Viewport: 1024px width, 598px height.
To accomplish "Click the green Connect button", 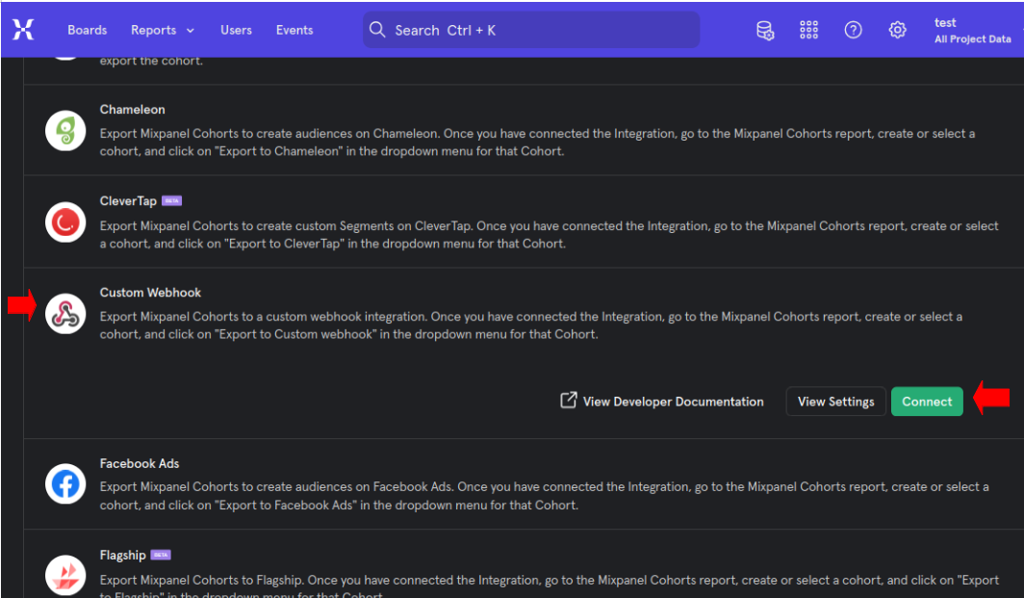I will pos(926,401).
